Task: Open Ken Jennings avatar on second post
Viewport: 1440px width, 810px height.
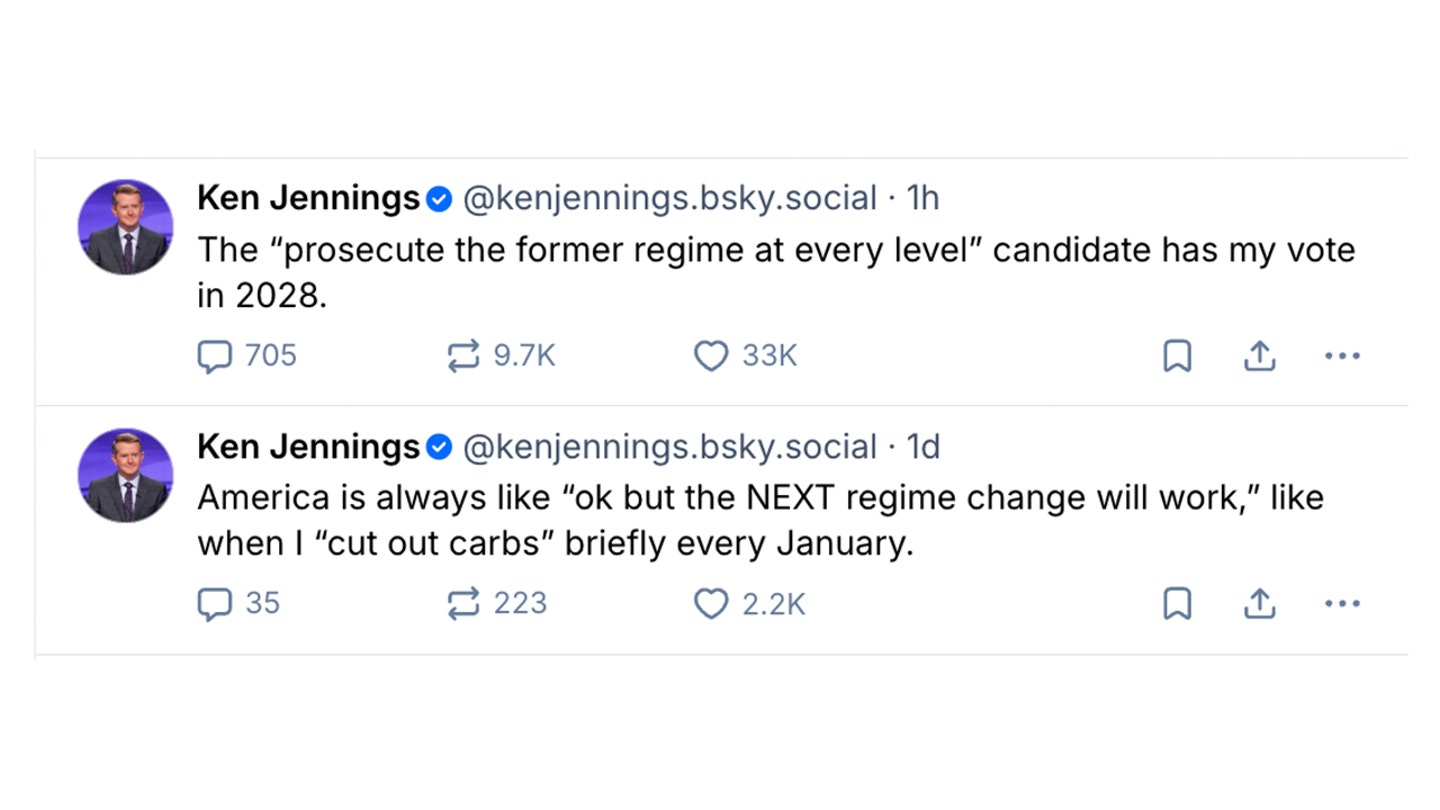Action: (x=126, y=475)
